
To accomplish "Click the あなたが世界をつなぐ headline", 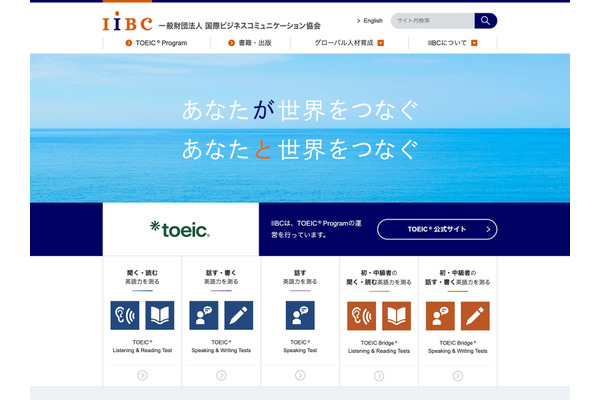I will click(x=300, y=110).
